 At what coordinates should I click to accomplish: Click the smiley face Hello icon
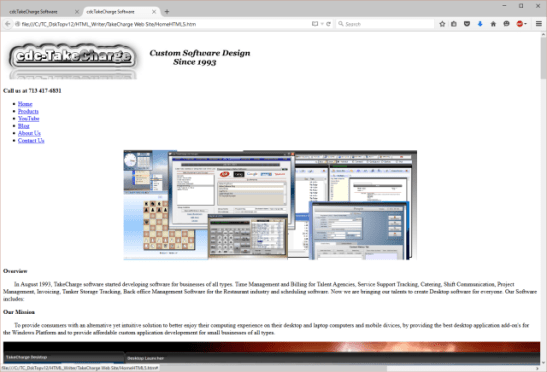[x=507, y=24]
